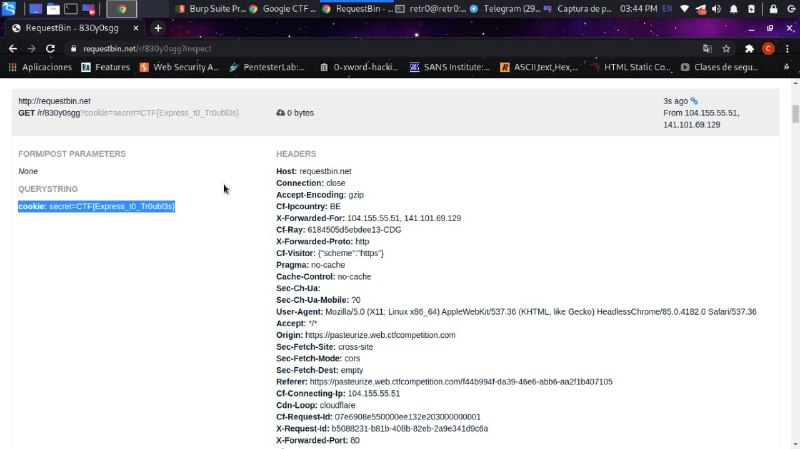Click the log out icon
Image resolution: width=800 pixels, height=449 pixels.
(791, 9)
